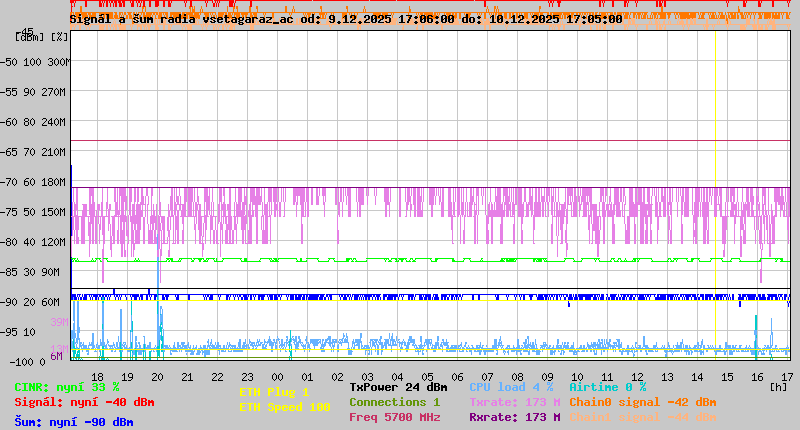This screenshot has width=800, height=430.
Task: Click hour 20 on the time axis
Action: tap(158, 376)
